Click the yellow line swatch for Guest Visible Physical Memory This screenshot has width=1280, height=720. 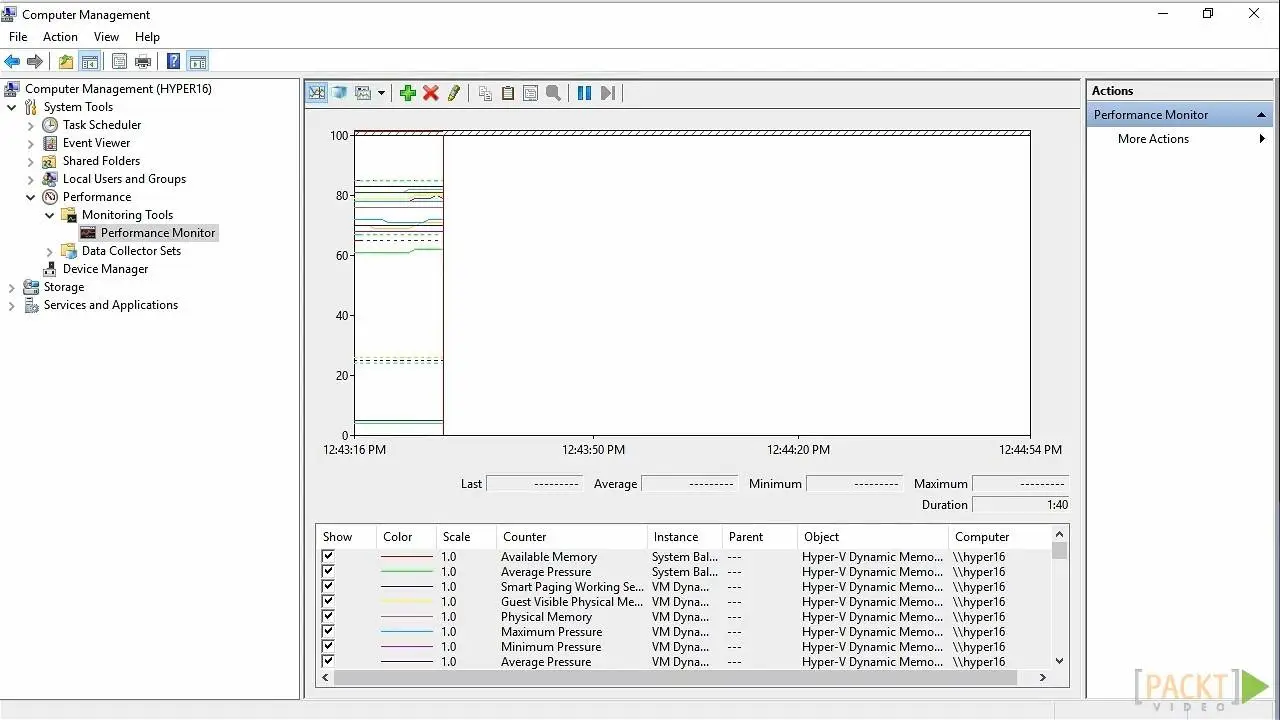coord(407,601)
